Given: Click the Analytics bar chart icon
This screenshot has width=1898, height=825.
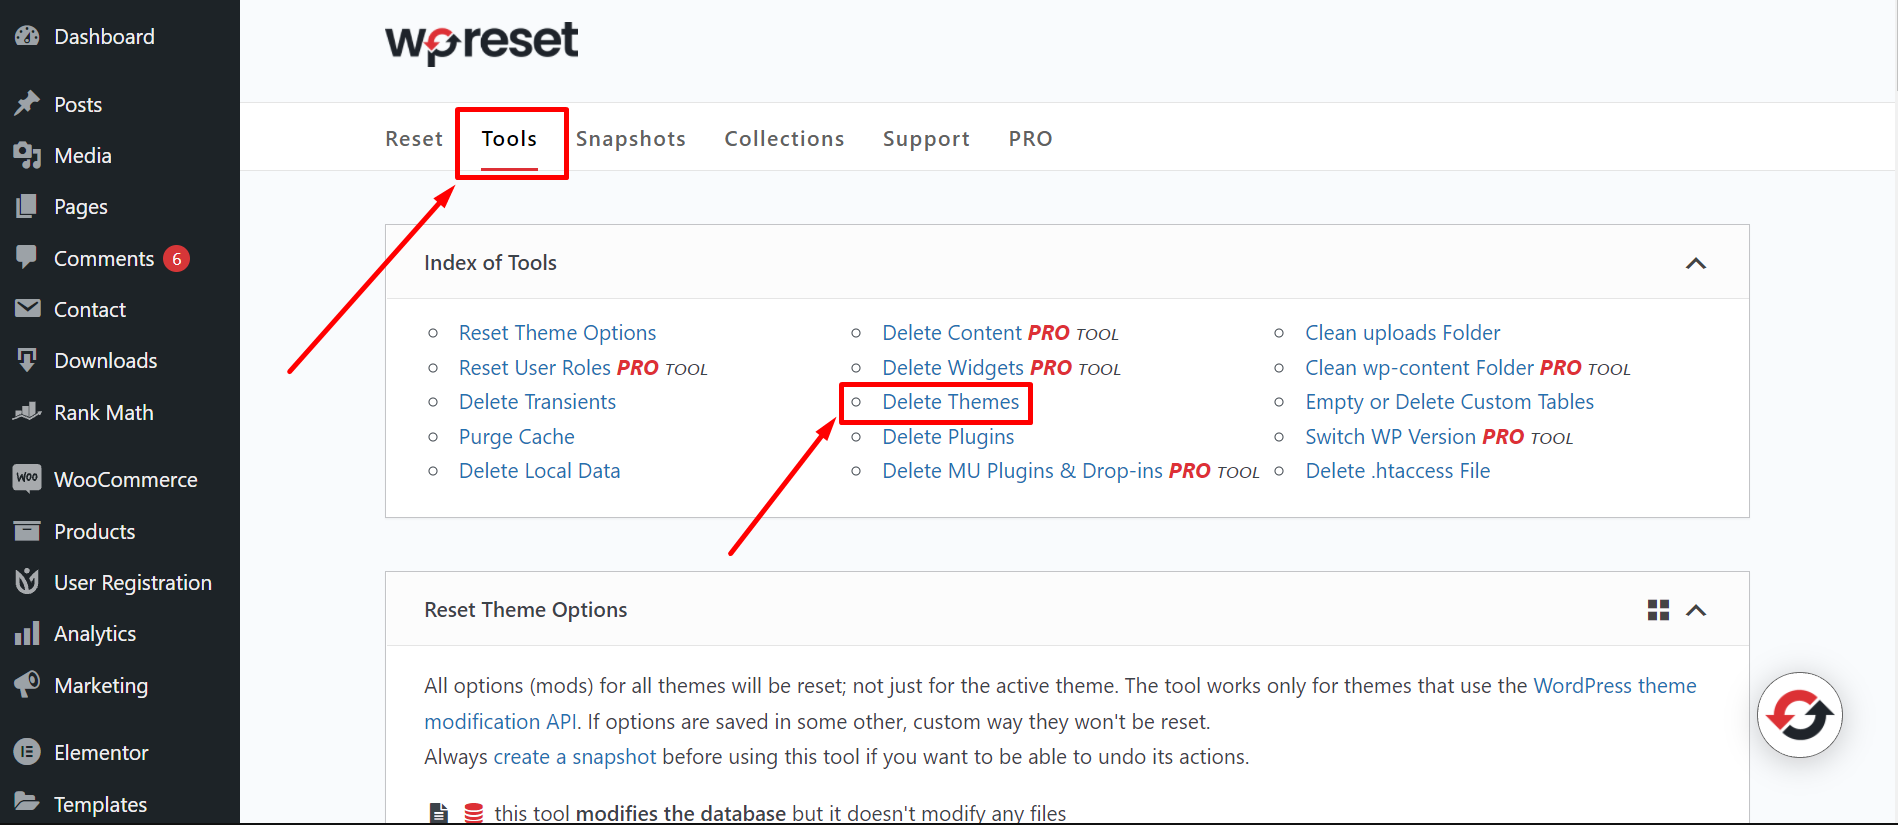Looking at the screenshot, I should (27, 633).
